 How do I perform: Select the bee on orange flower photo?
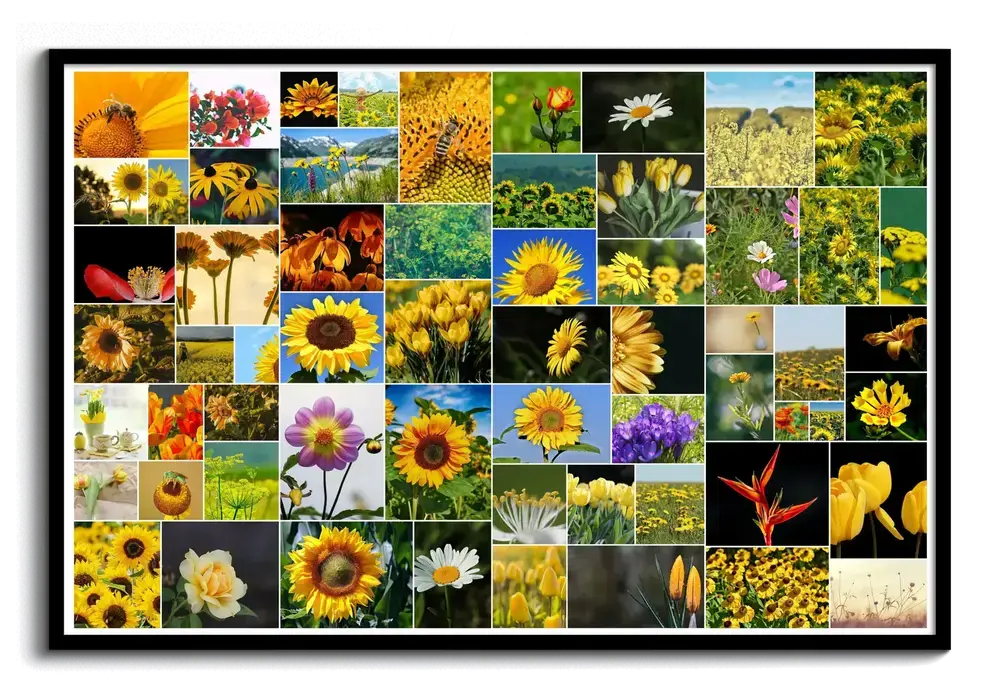tap(131, 114)
